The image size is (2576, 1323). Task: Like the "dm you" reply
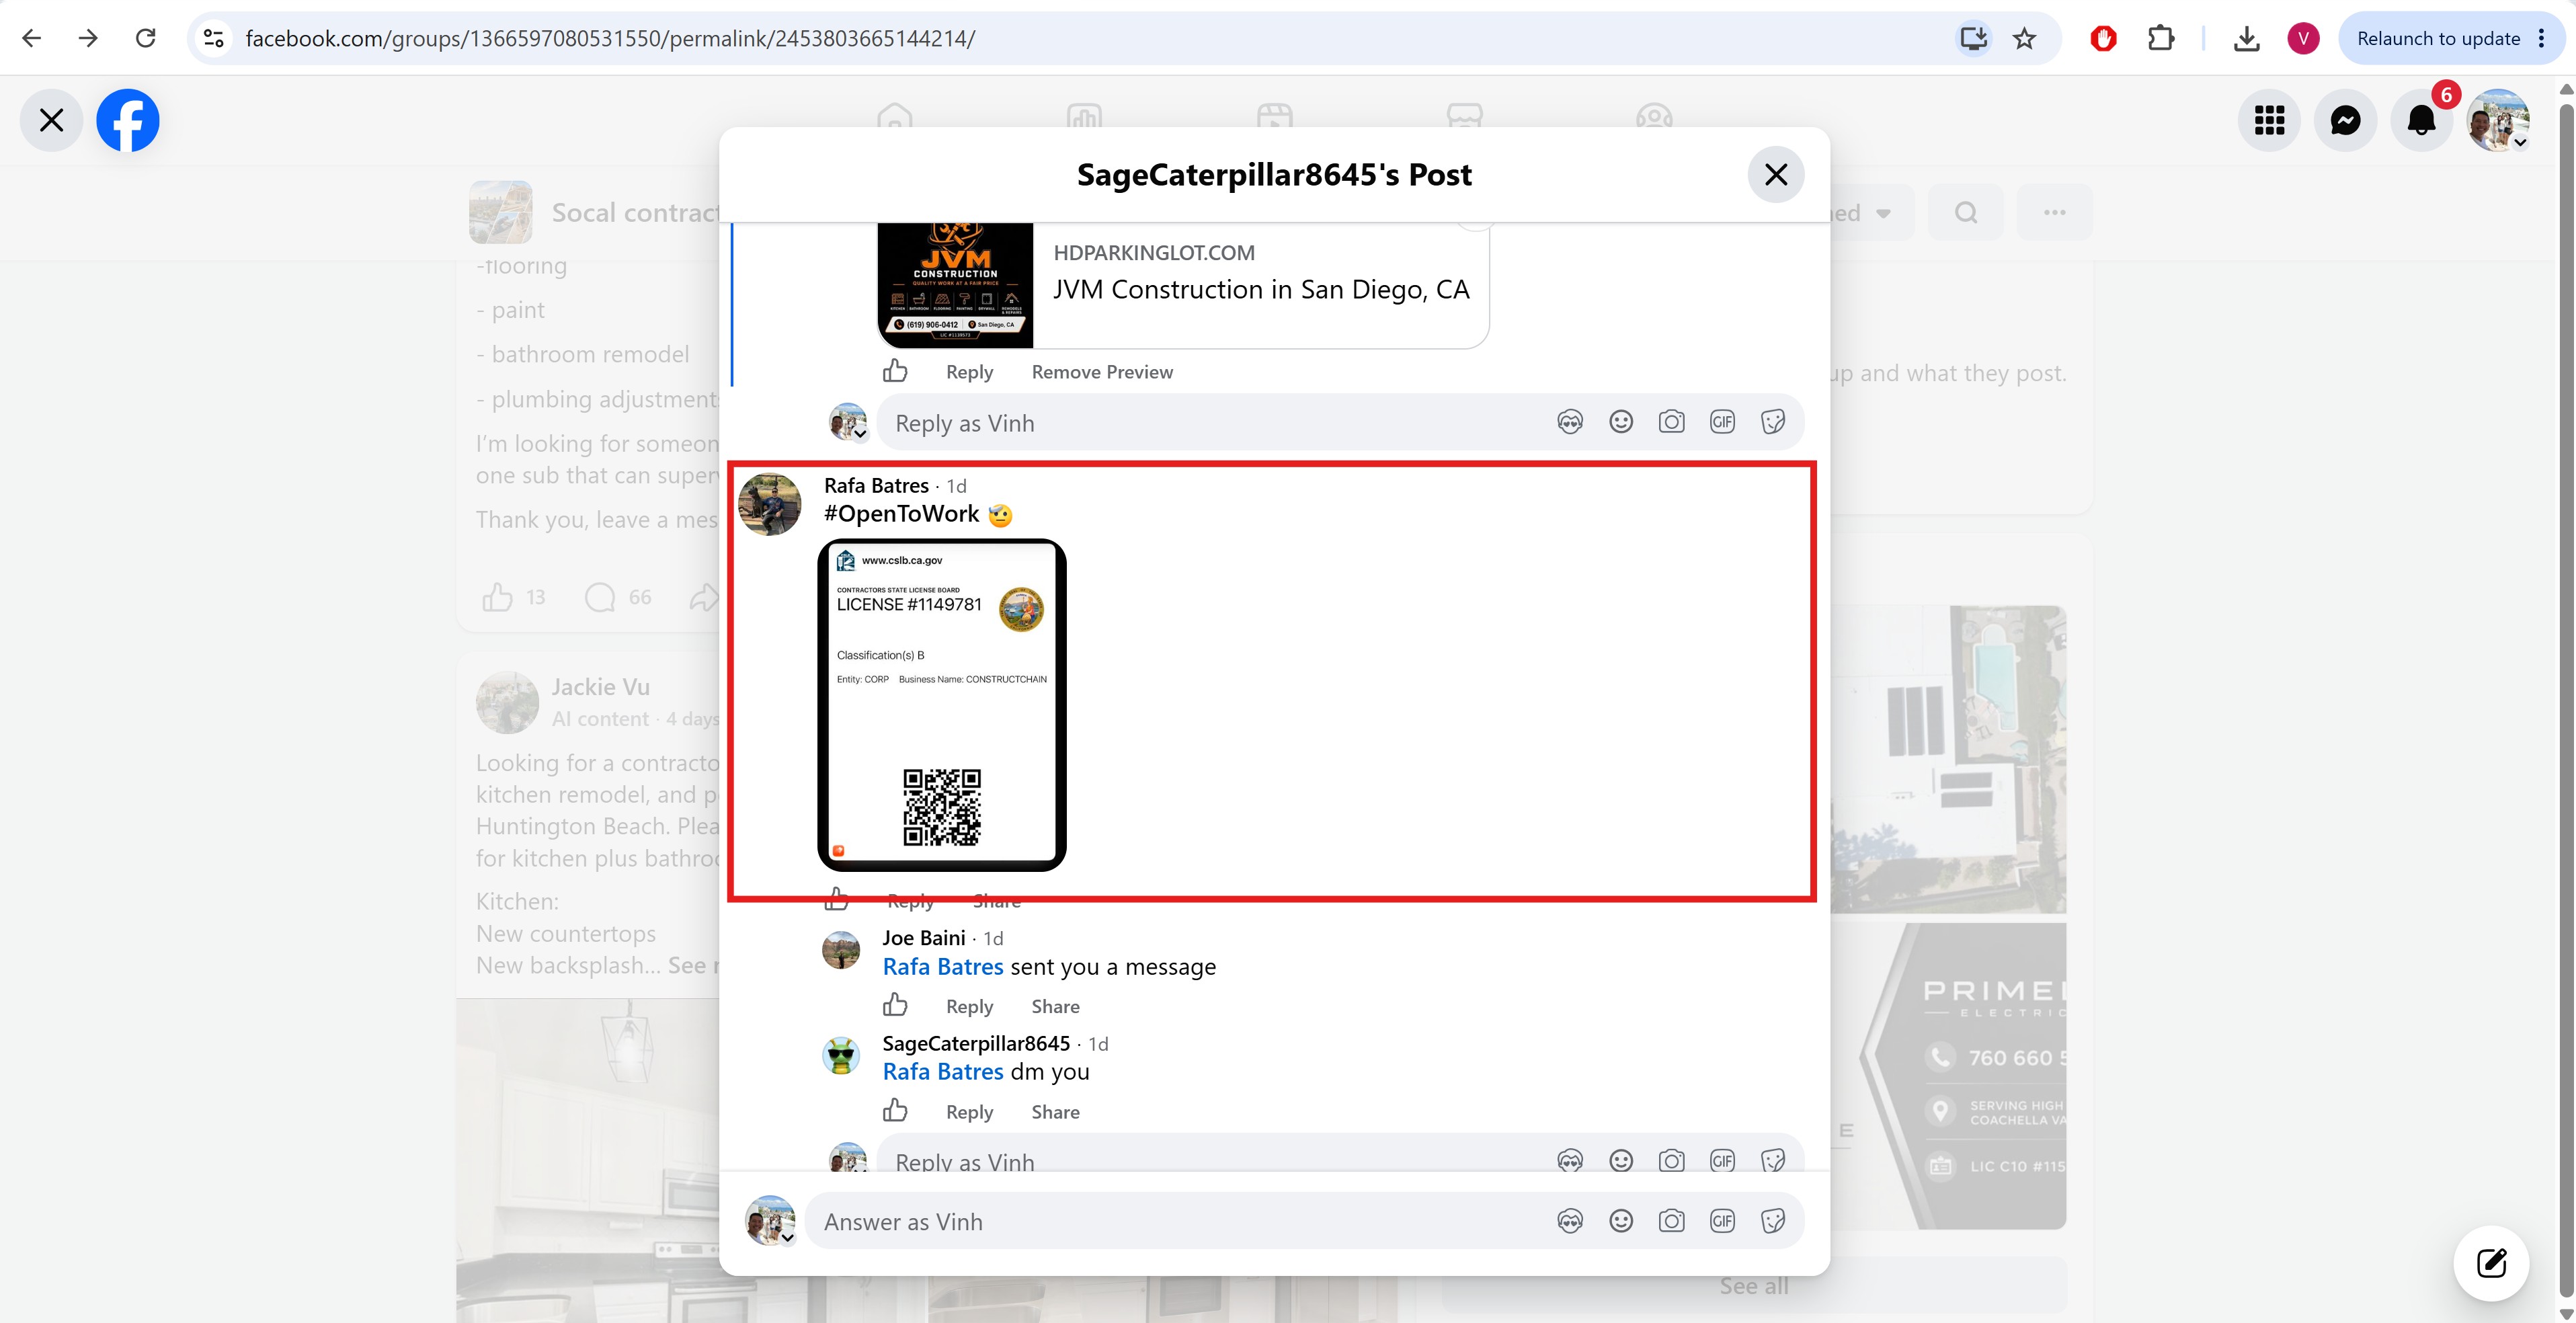click(x=895, y=1111)
